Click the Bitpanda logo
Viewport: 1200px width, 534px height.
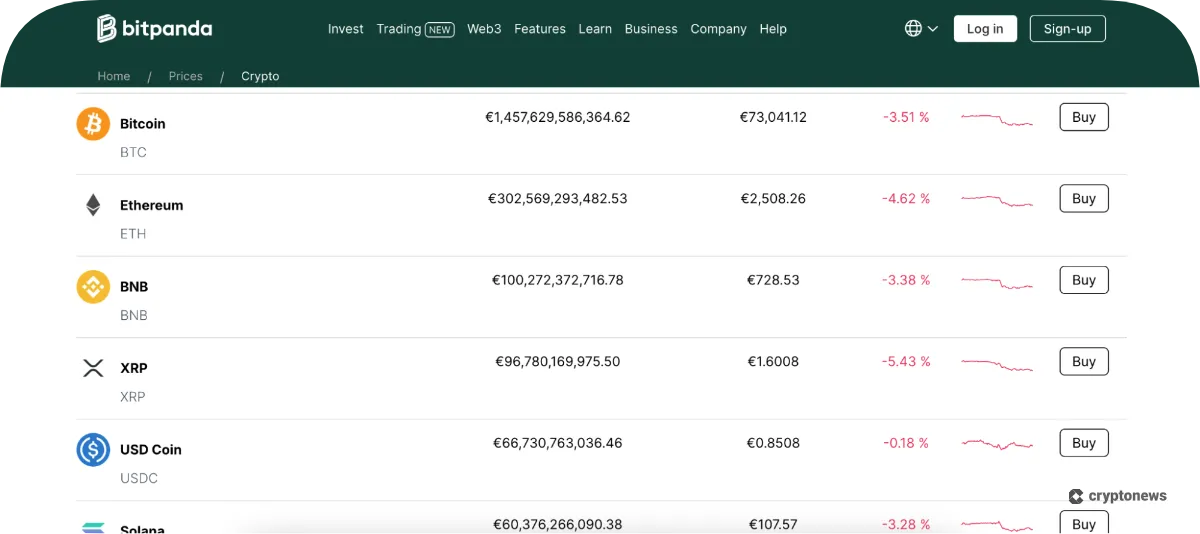tap(154, 28)
